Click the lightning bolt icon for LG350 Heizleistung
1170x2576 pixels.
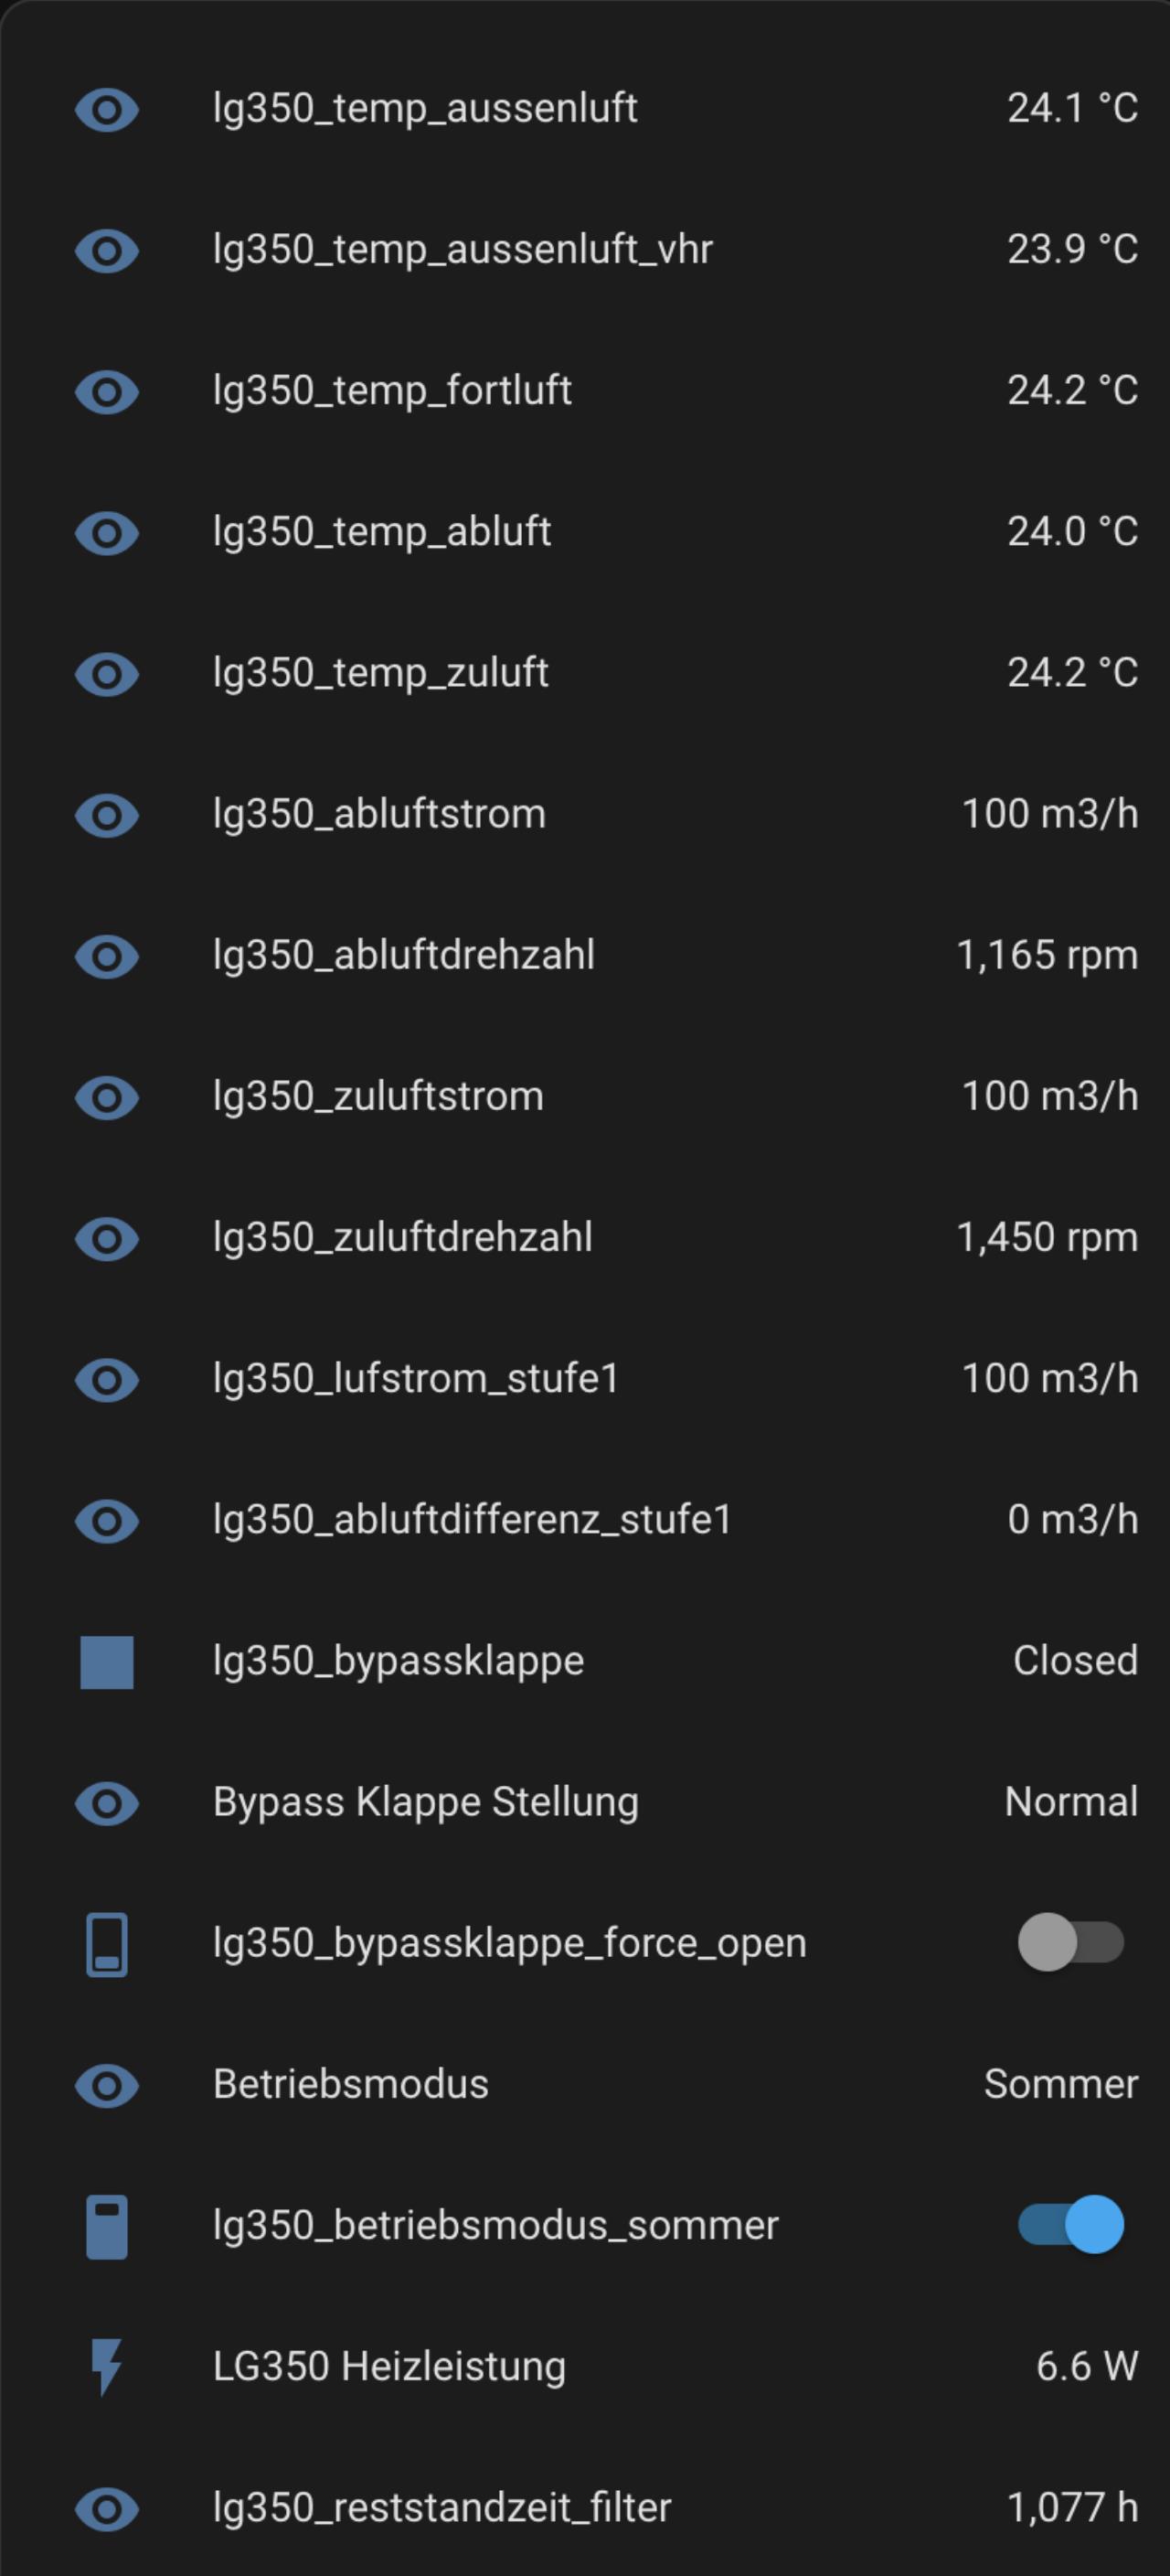[x=107, y=2367]
